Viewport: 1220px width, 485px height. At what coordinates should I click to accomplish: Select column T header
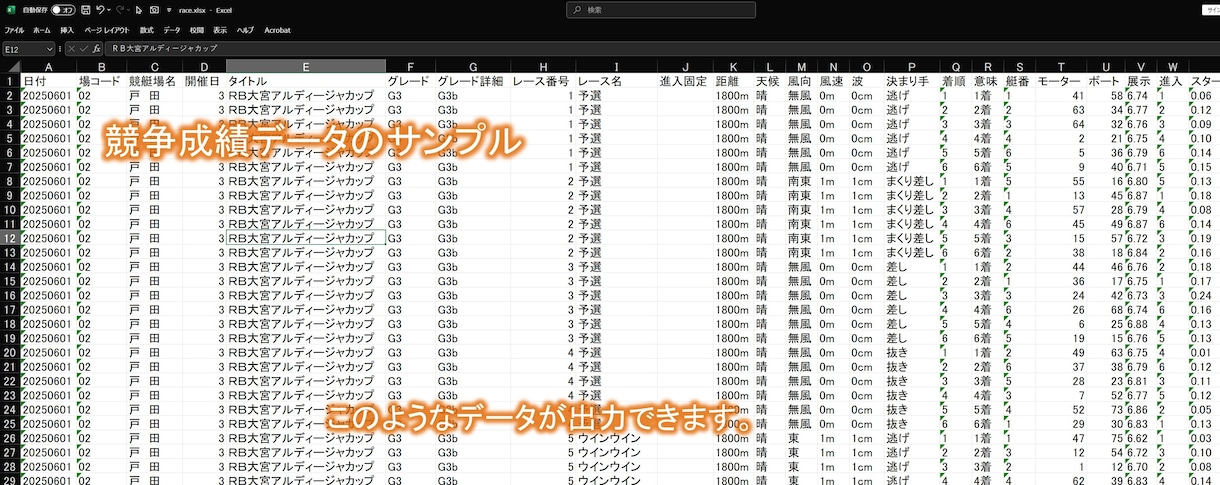(1061, 66)
